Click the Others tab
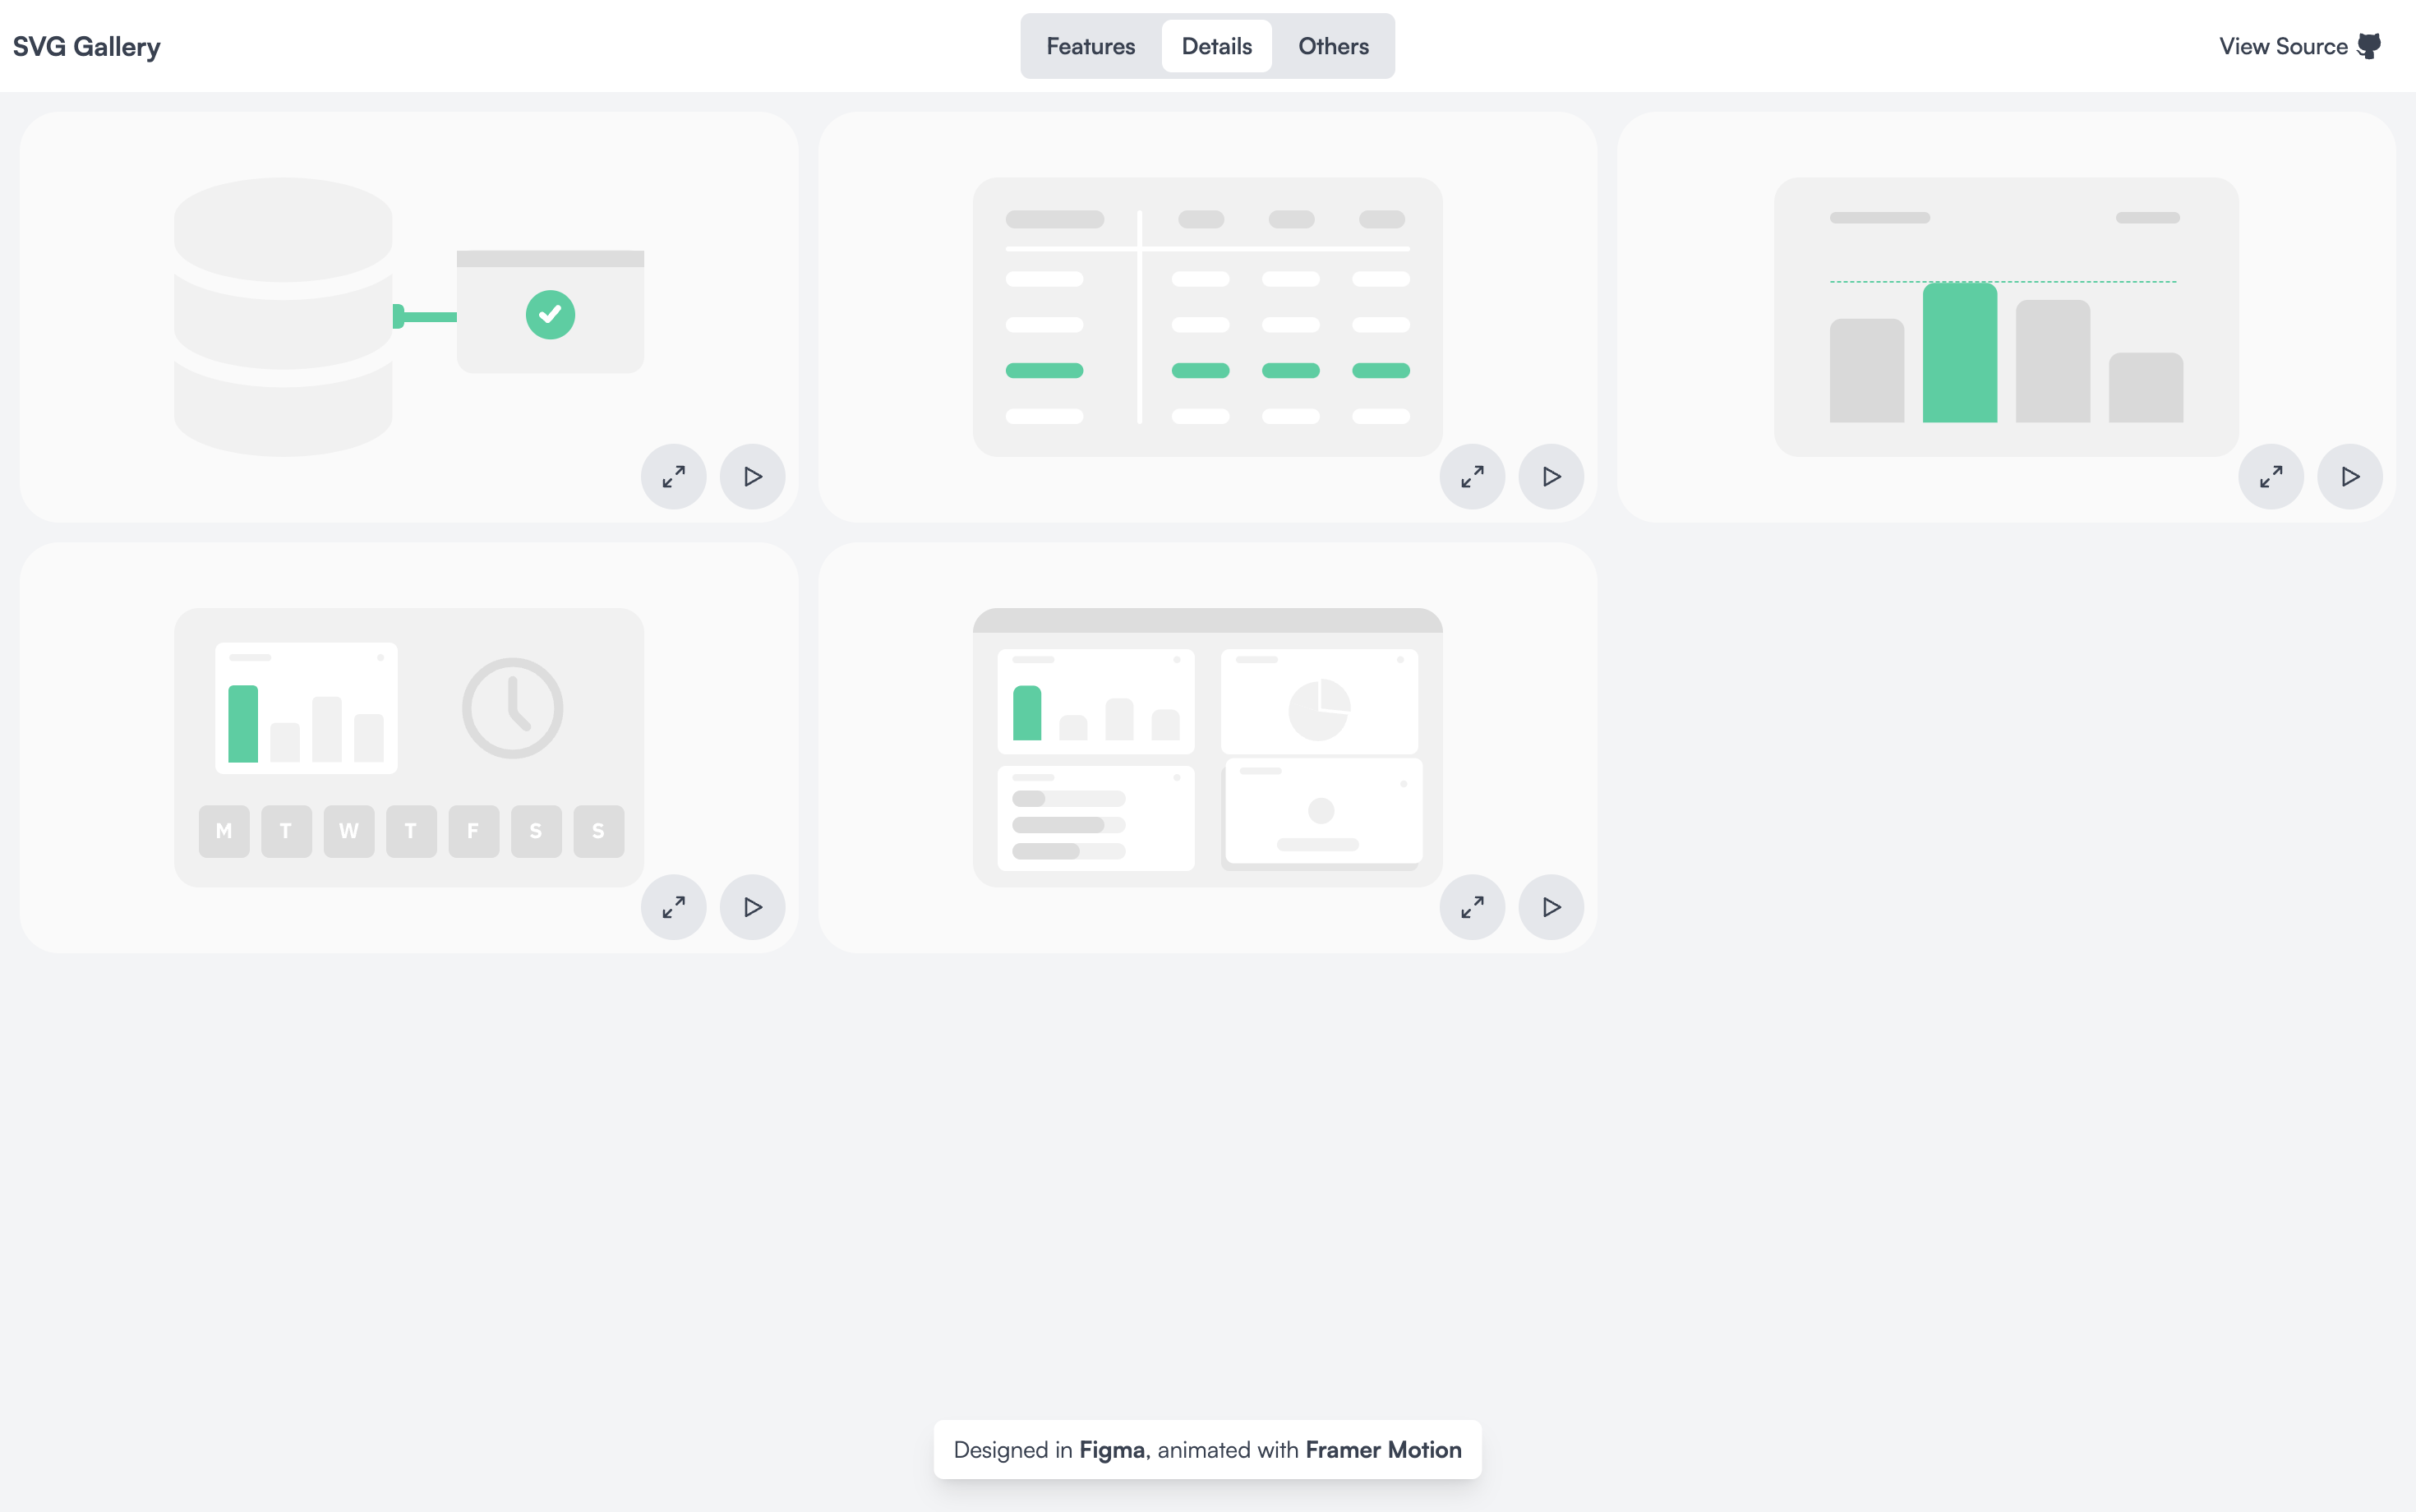Viewport: 2416px width, 1512px height. (1333, 45)
